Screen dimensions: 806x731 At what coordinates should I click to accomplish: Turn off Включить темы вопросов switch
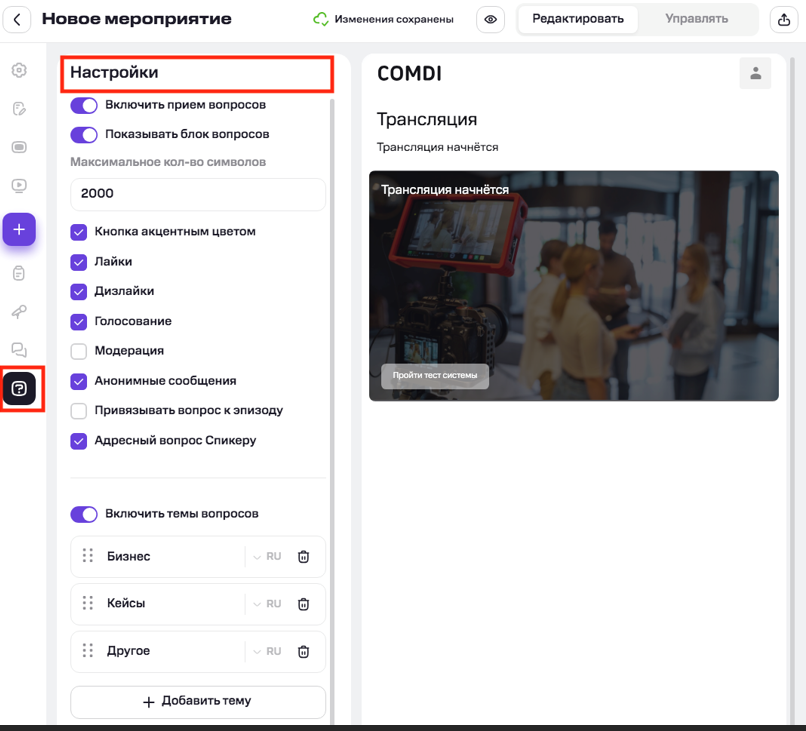tap(84, 514)
